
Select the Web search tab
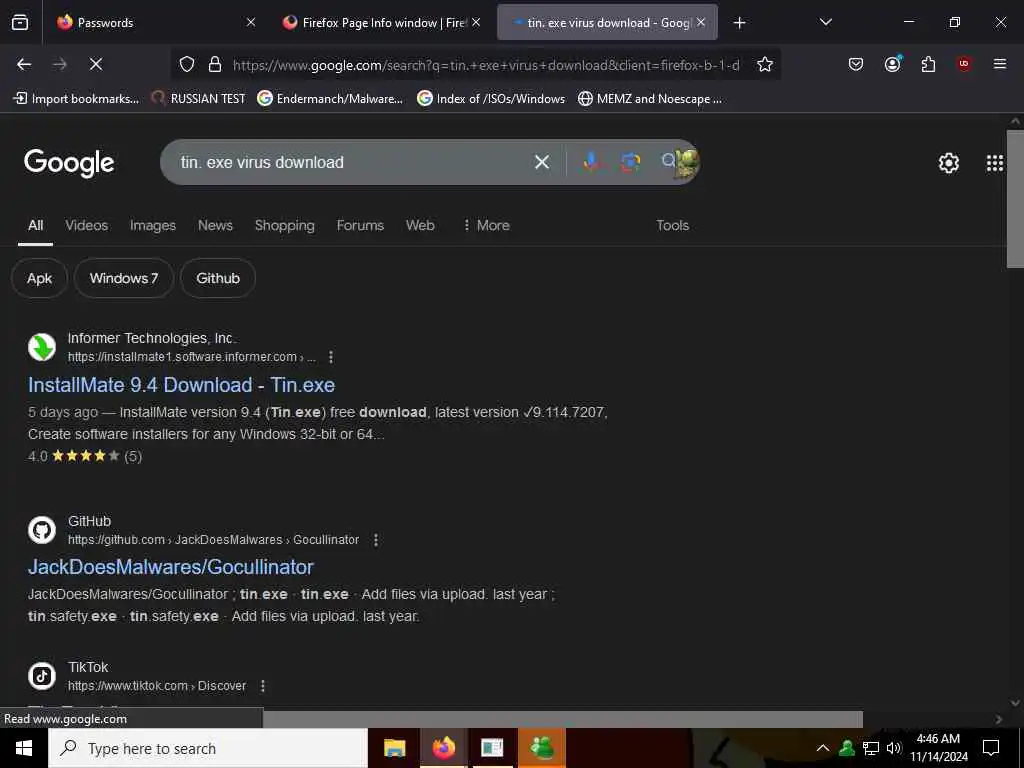tap(420, 225)
